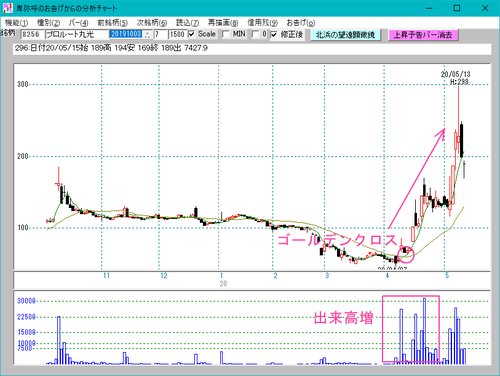Click the date field 20191003

[x=126, y=34]
